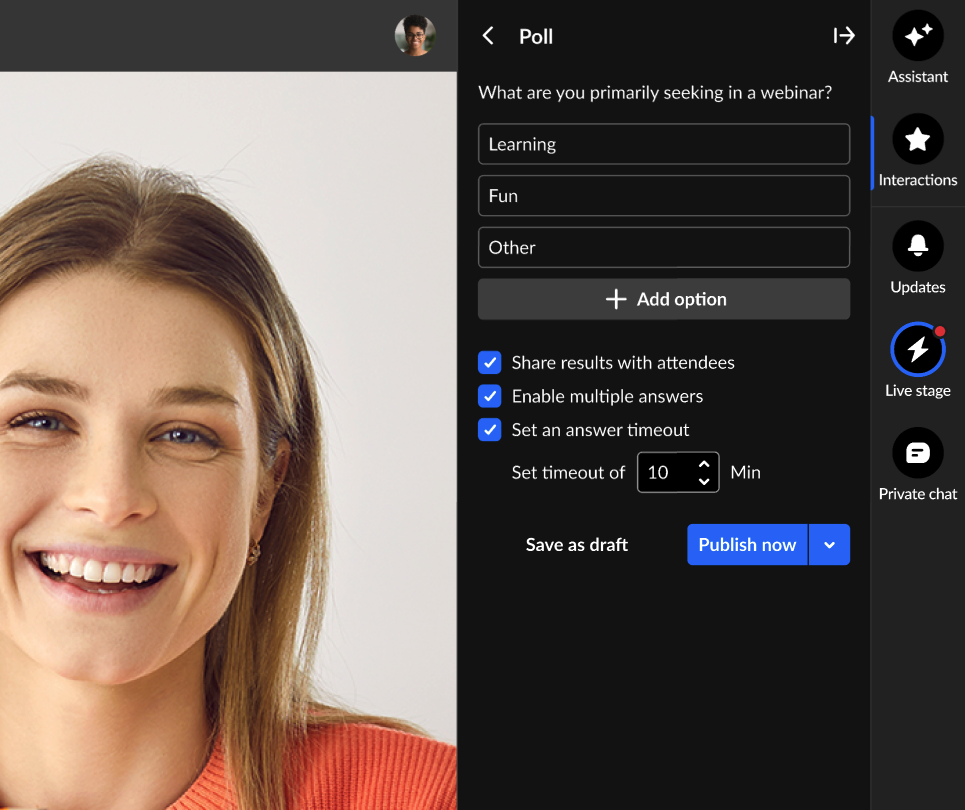Select the Other option field
This screenshot has width=965, height=810.
pyautogui.click(x=664, y=248)
